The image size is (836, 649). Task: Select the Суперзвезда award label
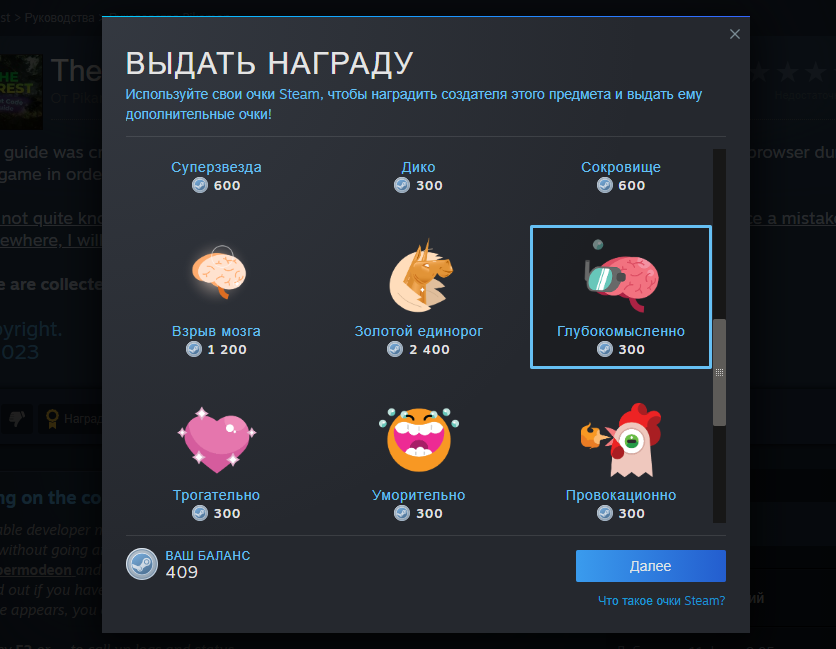[x=216, y=167]
